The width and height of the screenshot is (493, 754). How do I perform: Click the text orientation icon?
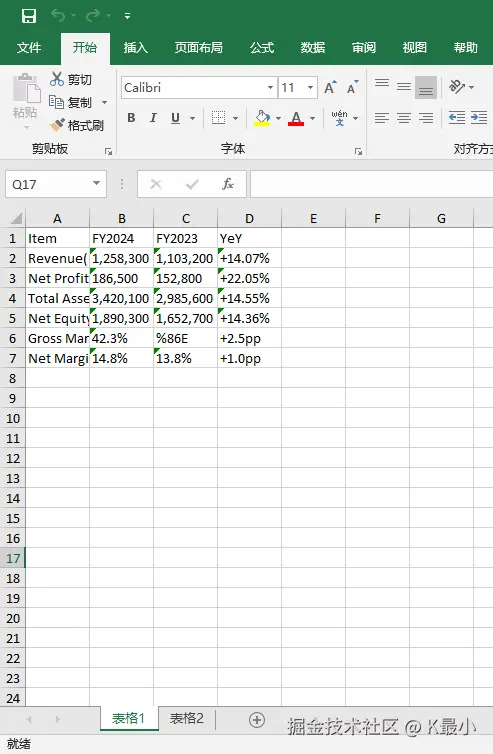456,87
